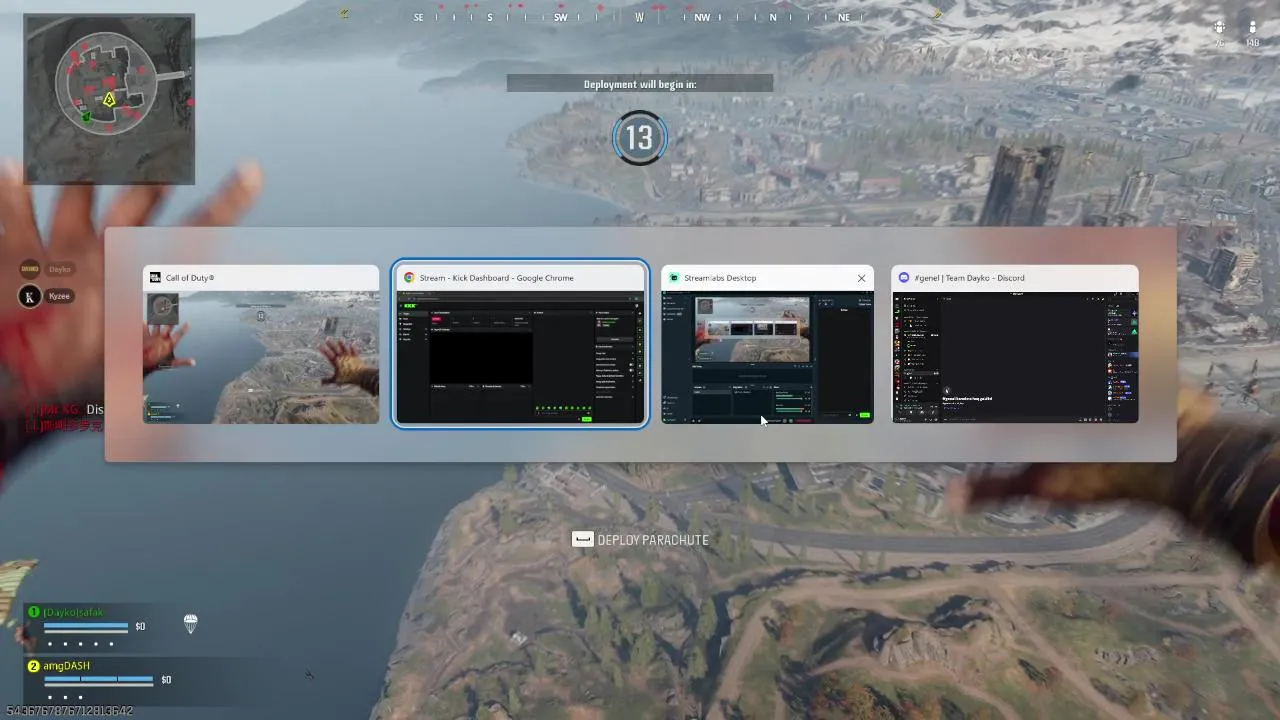Click the Call of Duty app icon
This screenshot has width=1280, height=720.
point(156,278)
